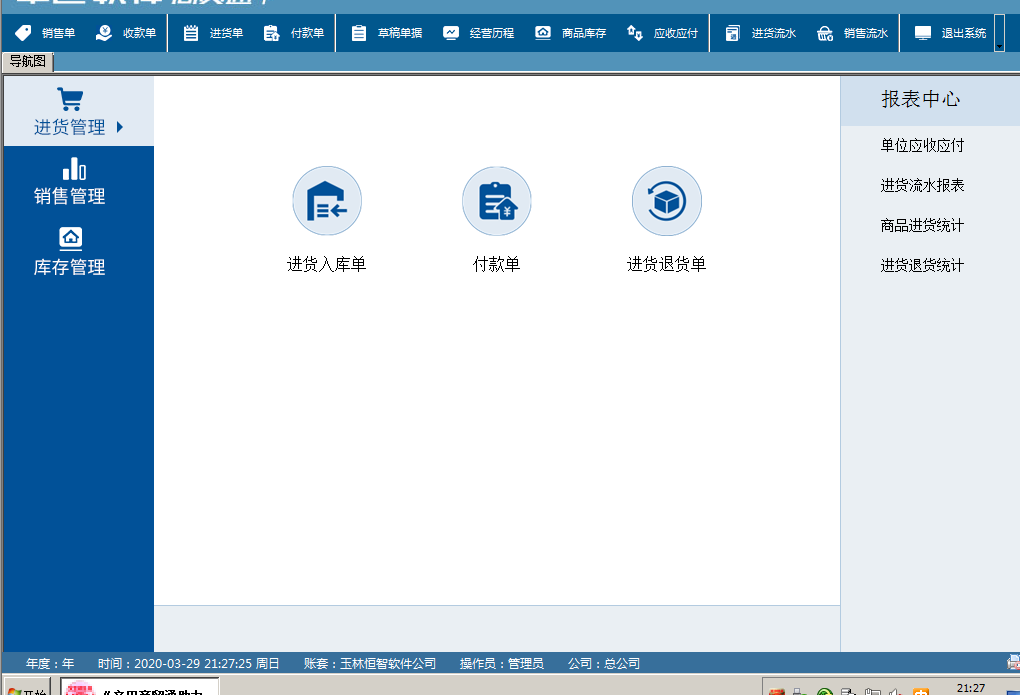Check 商品库存 in the toolbar
The width and height of the screenshot is (1020, 695).
[x=571, y=33]
